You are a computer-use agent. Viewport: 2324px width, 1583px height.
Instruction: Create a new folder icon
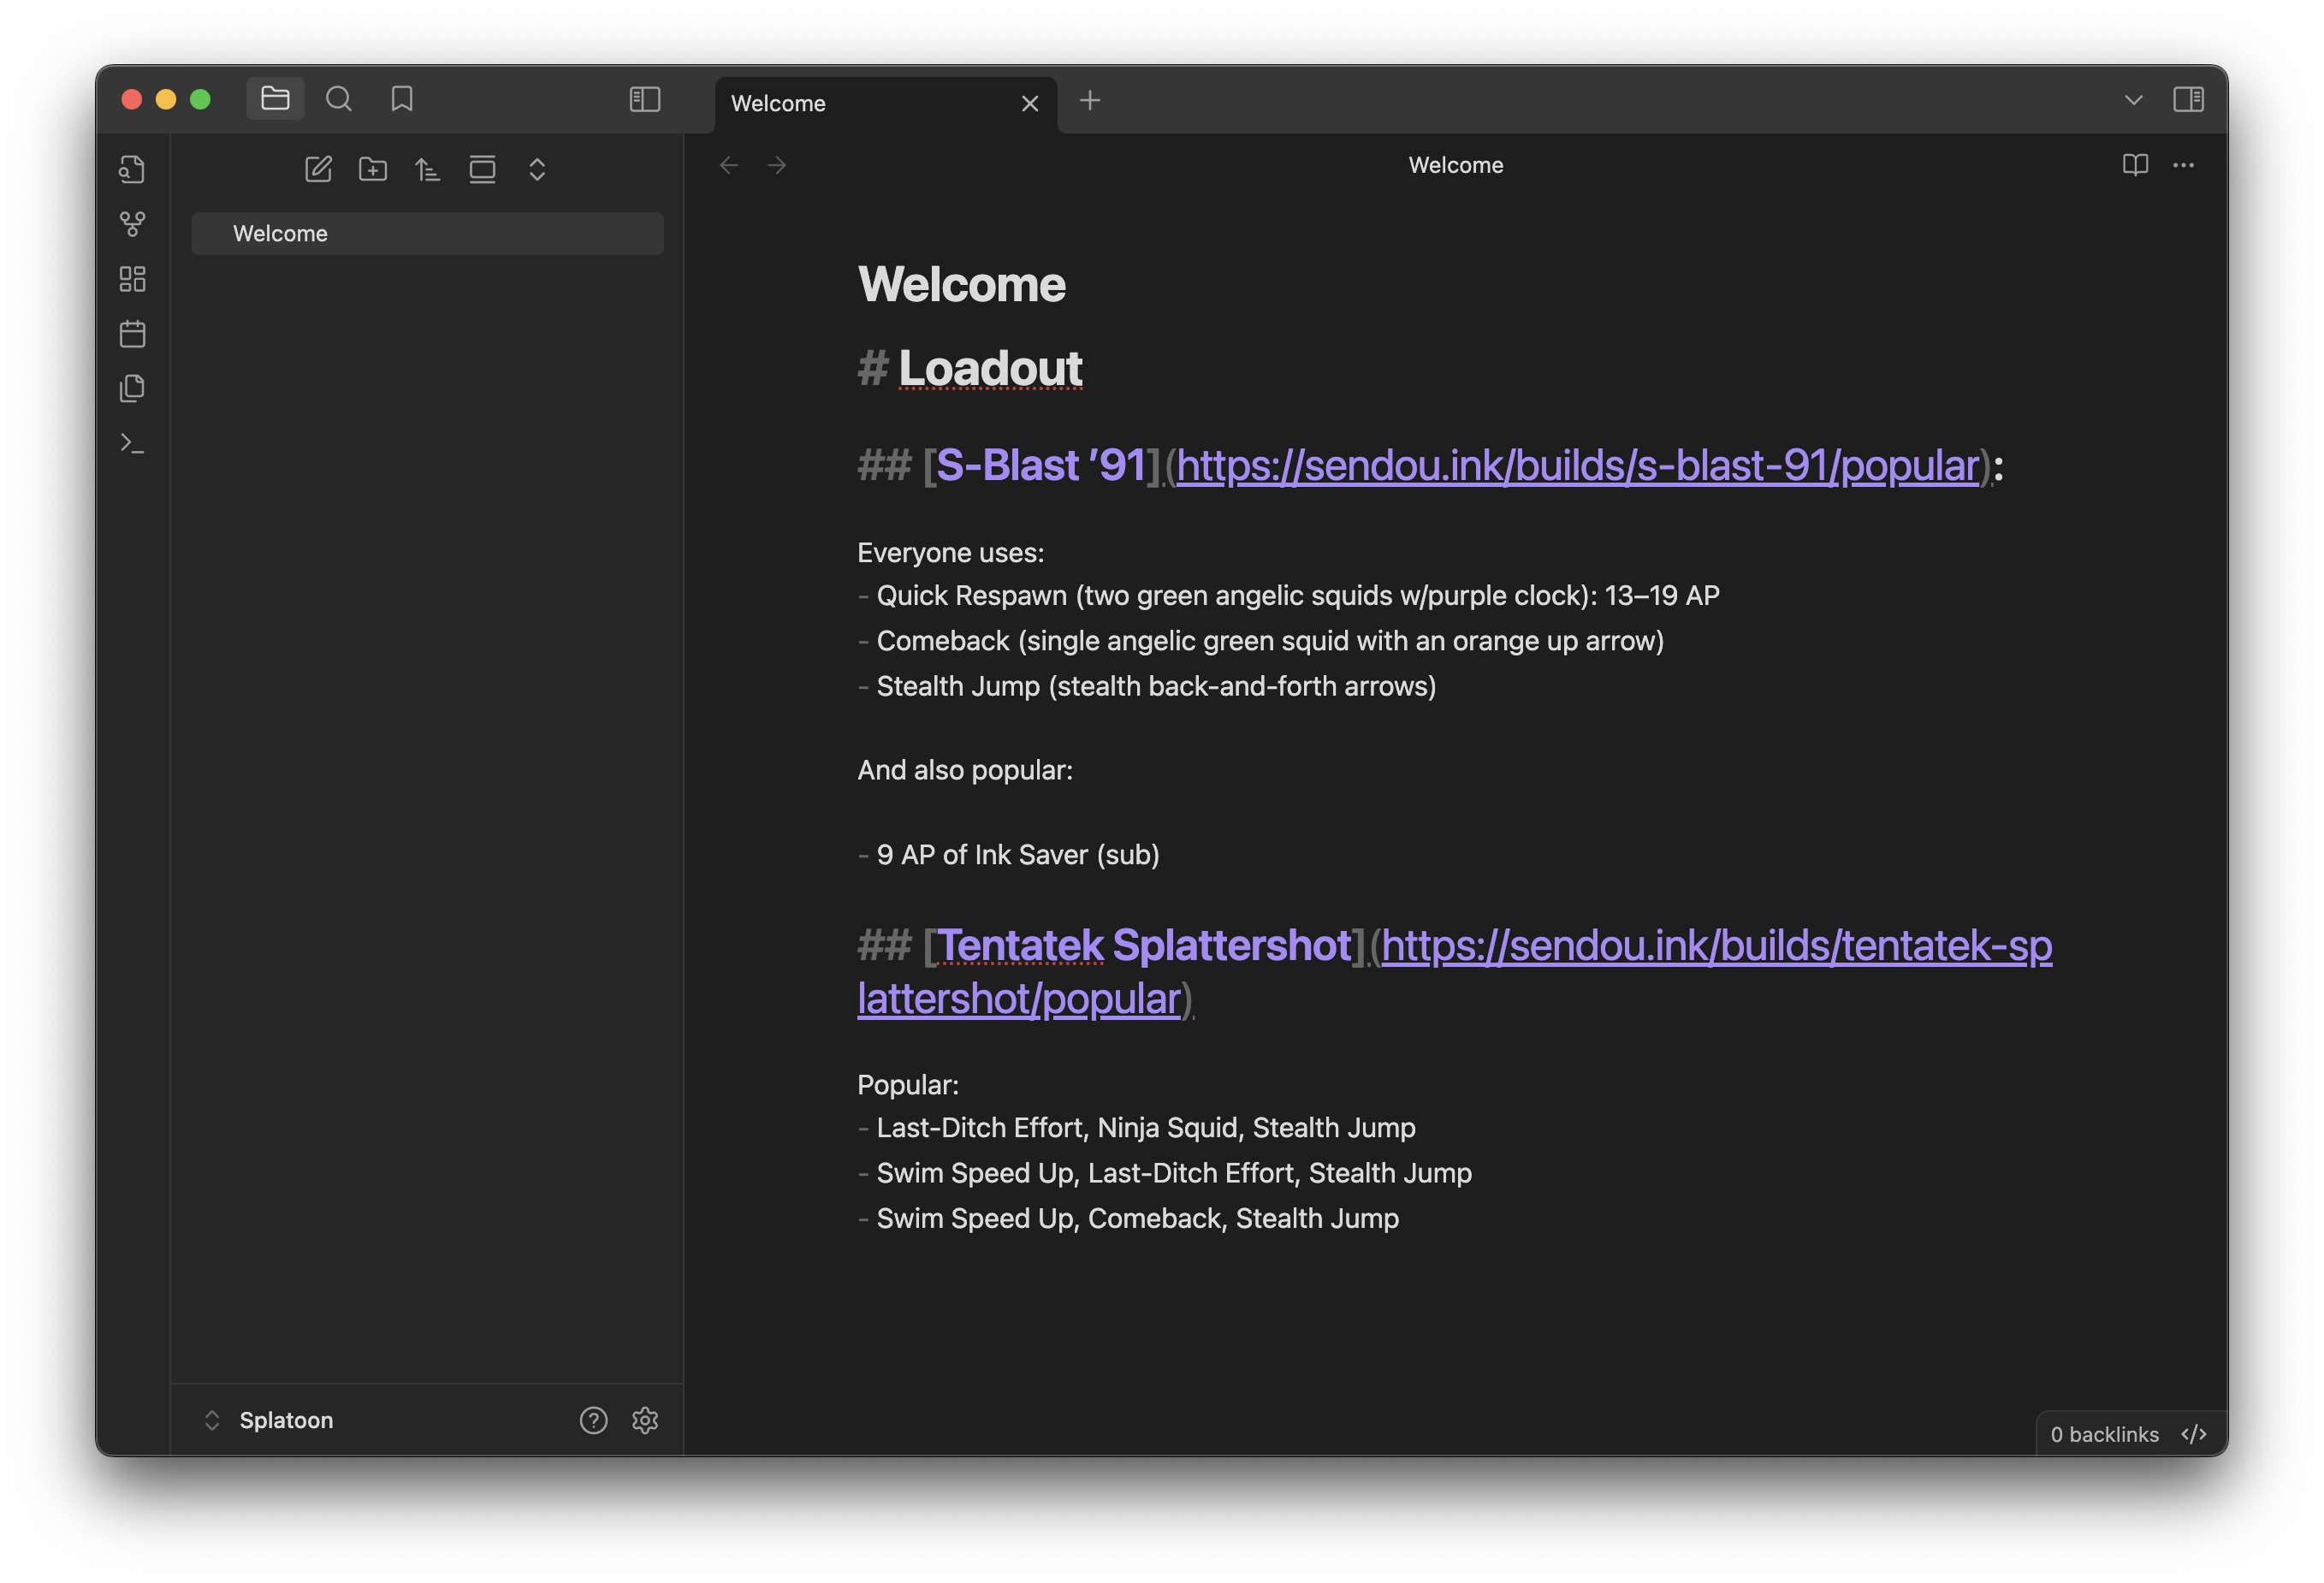373,169
